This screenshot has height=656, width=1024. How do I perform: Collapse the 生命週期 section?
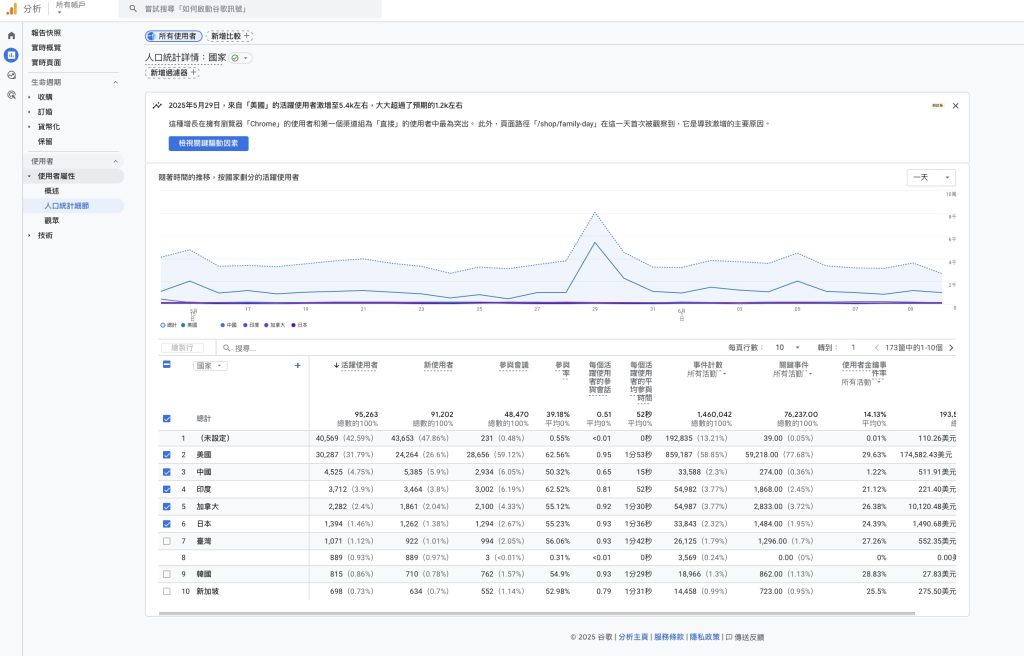pos(115,82)
